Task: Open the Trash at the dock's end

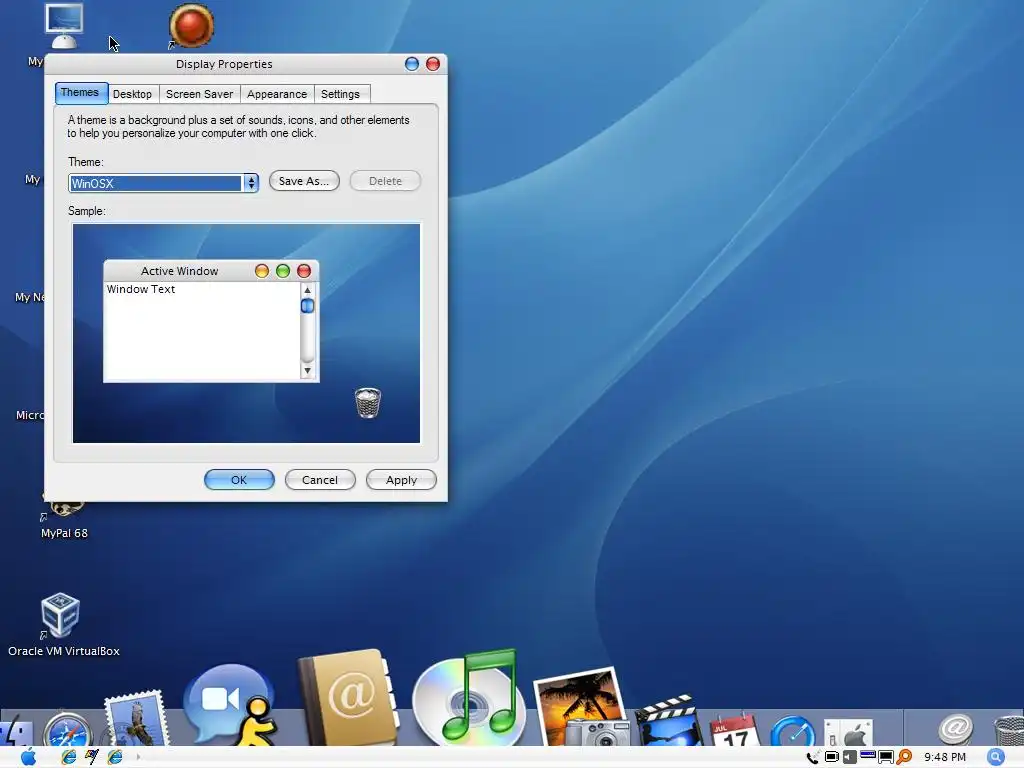Action: click(1008, 731)
